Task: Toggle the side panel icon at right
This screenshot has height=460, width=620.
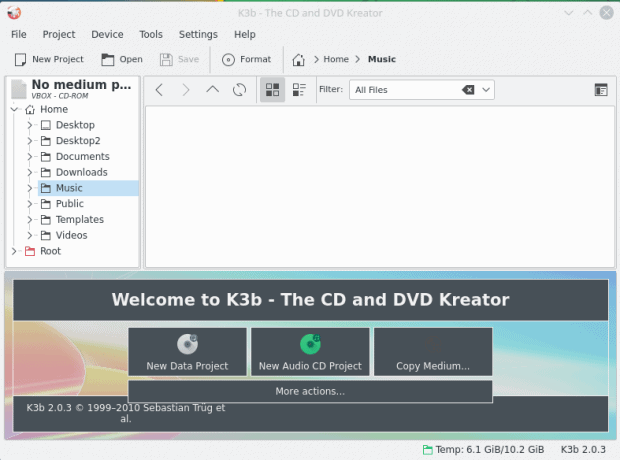Action: tap(601, 90)
